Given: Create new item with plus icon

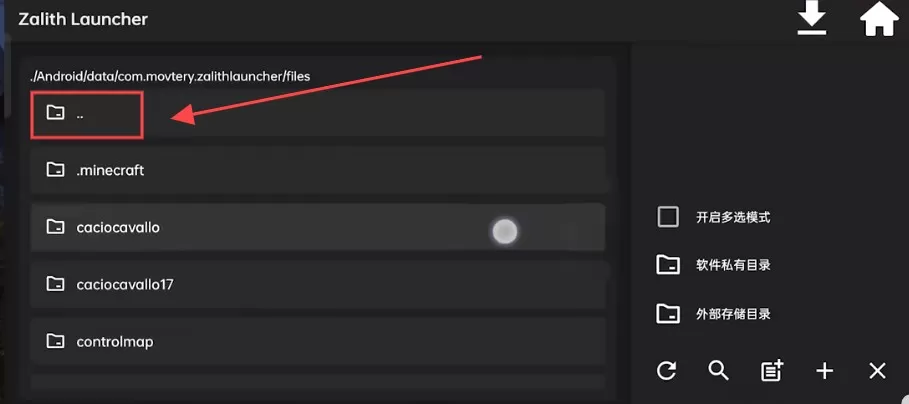Looking at the screenshot, I should click(x=824, y=370).
